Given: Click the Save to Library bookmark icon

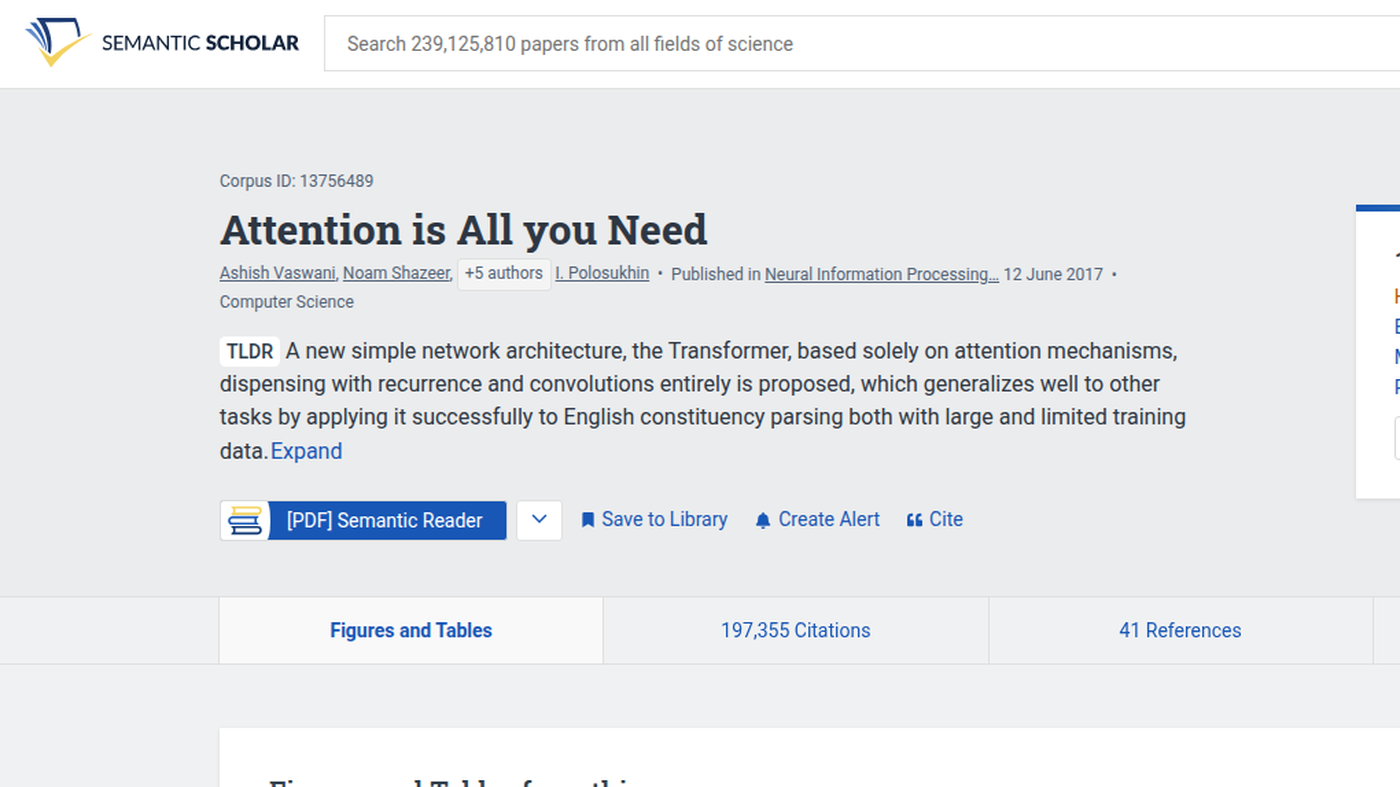Looking at the screenshot, I should tap(588, 520).
